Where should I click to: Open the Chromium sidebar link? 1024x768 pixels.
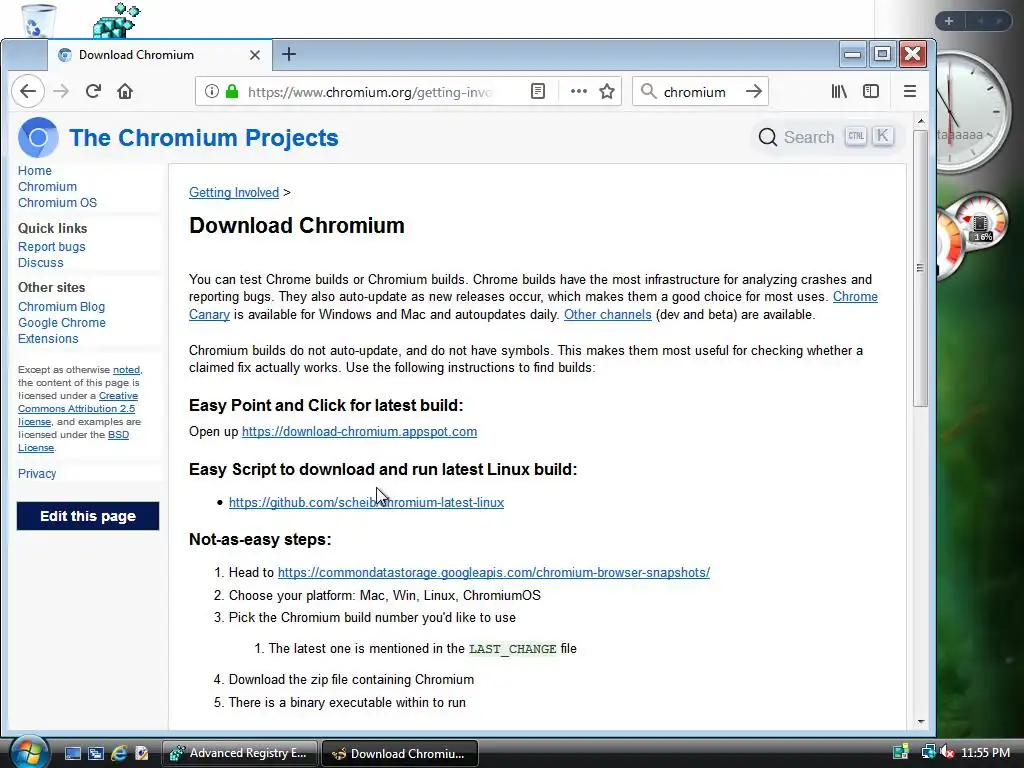[47, 187]
